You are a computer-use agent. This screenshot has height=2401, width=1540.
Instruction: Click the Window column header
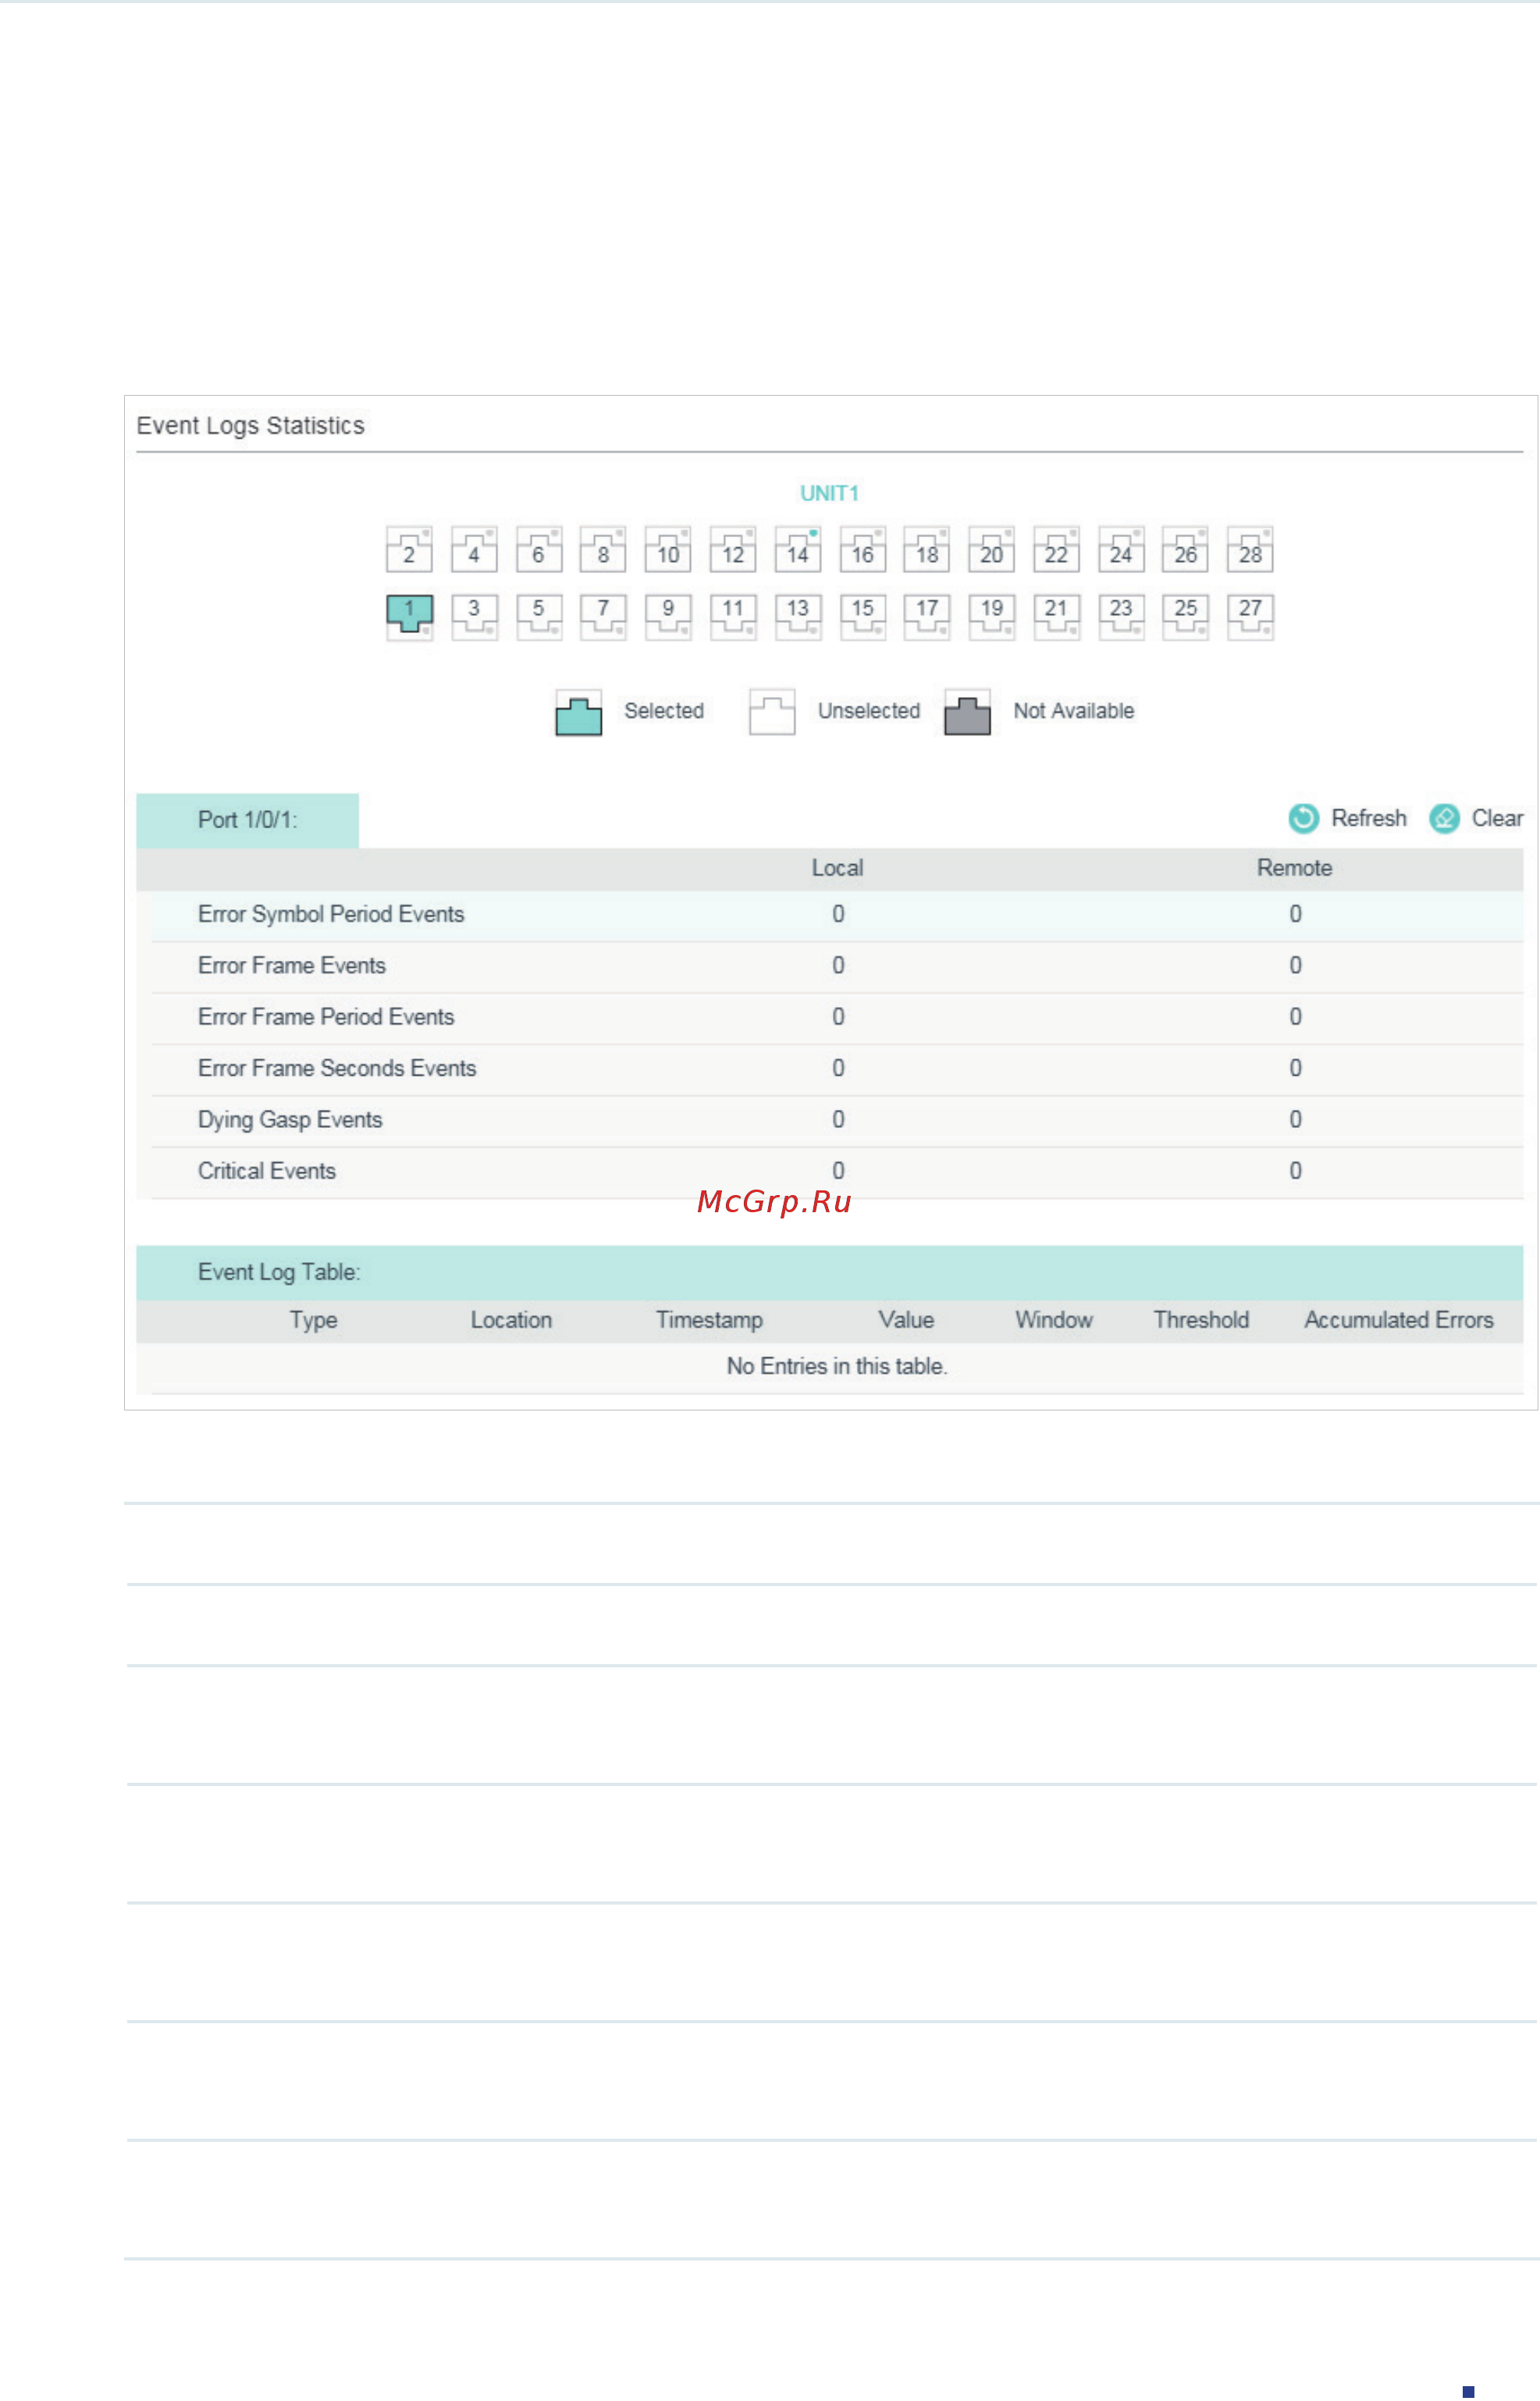point(1054,1320)
